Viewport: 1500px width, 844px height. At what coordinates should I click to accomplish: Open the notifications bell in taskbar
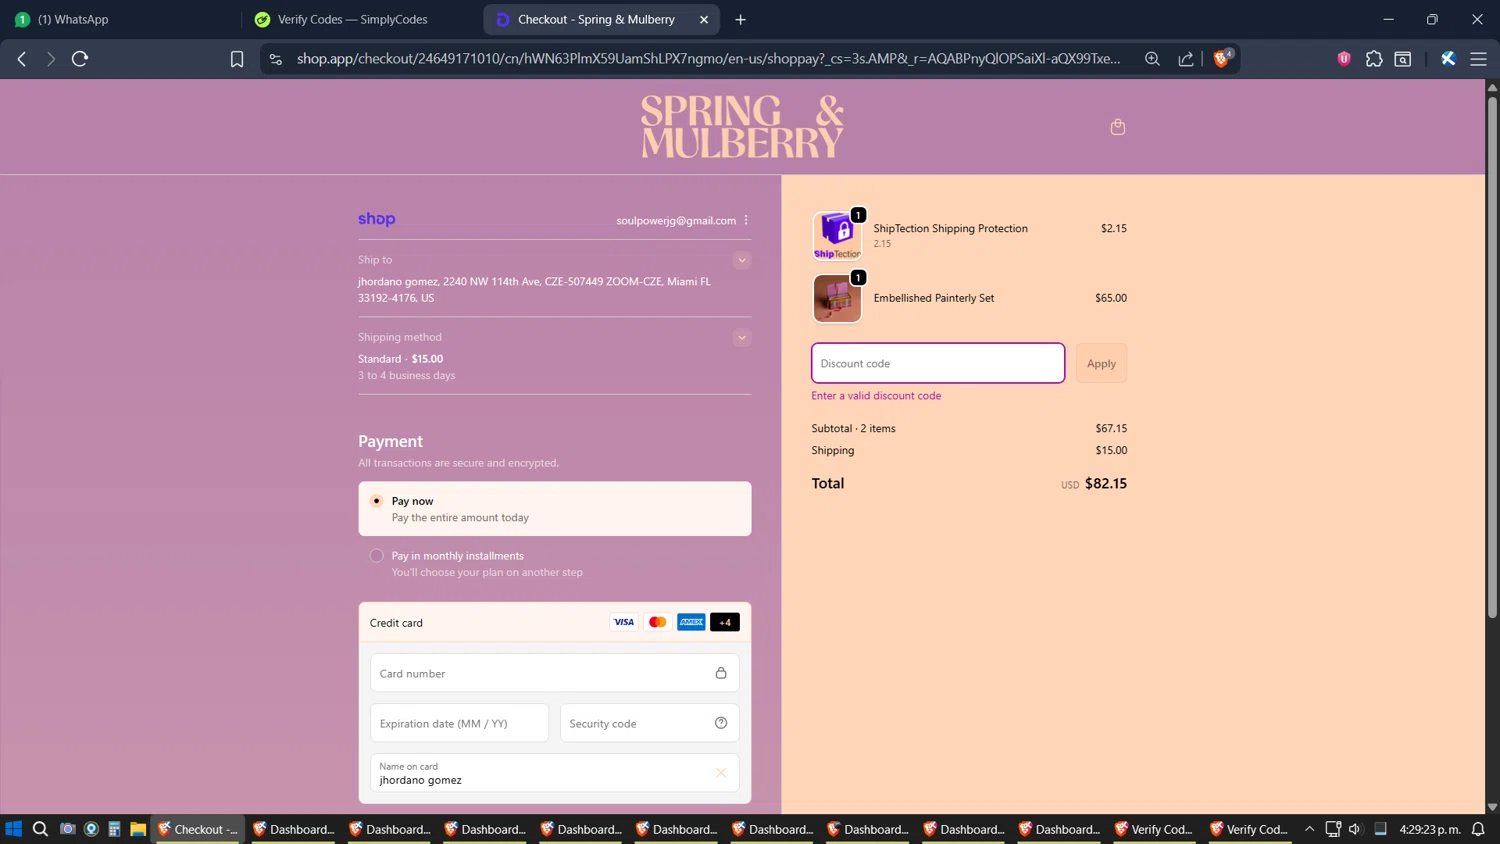pyautogui.click(x=1478, y=829)
